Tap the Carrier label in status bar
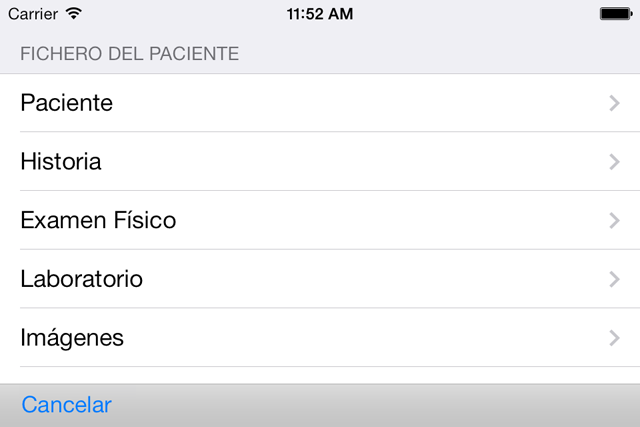The height and width of the screenshot is (427, 640). tap(33, 14)
